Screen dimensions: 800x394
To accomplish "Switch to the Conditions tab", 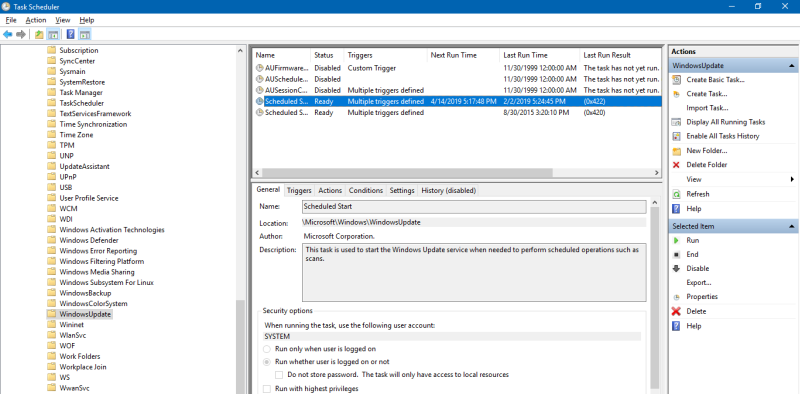I will [366, 190].
